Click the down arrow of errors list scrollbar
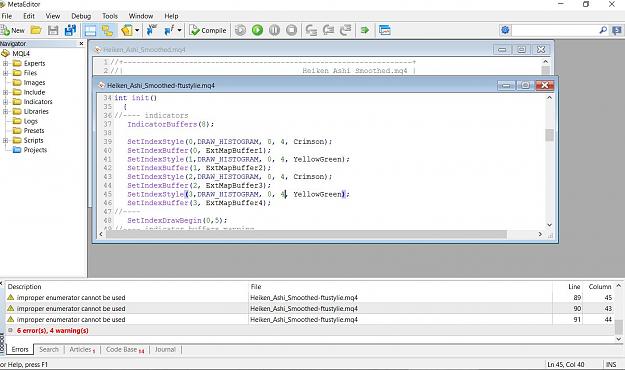The width and height of the screenshot is (625, 370). tap(619, 339)
